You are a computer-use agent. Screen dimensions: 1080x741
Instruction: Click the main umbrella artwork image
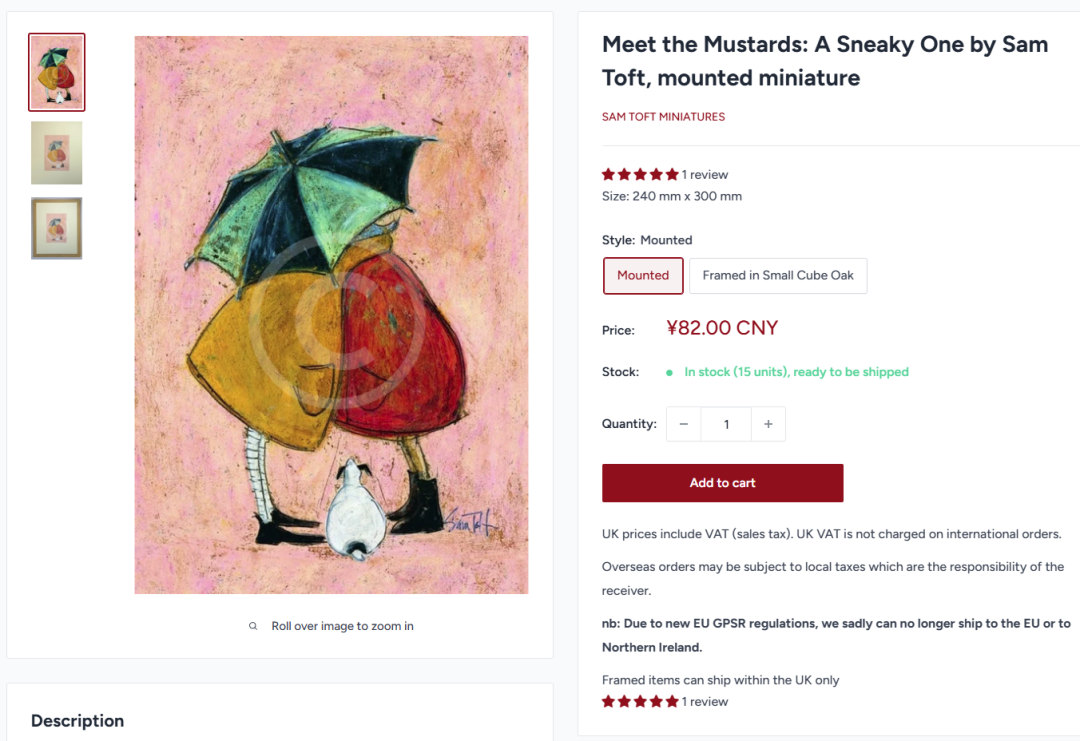331,315
